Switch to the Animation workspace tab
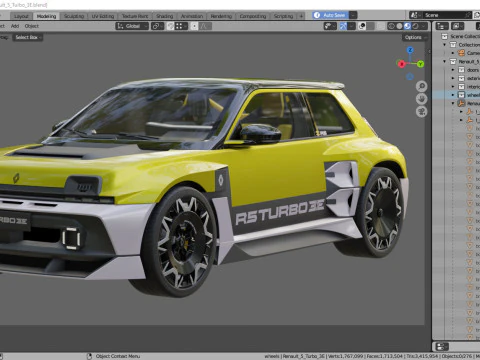This screenshot has height=360, width=480. [192, 16]
